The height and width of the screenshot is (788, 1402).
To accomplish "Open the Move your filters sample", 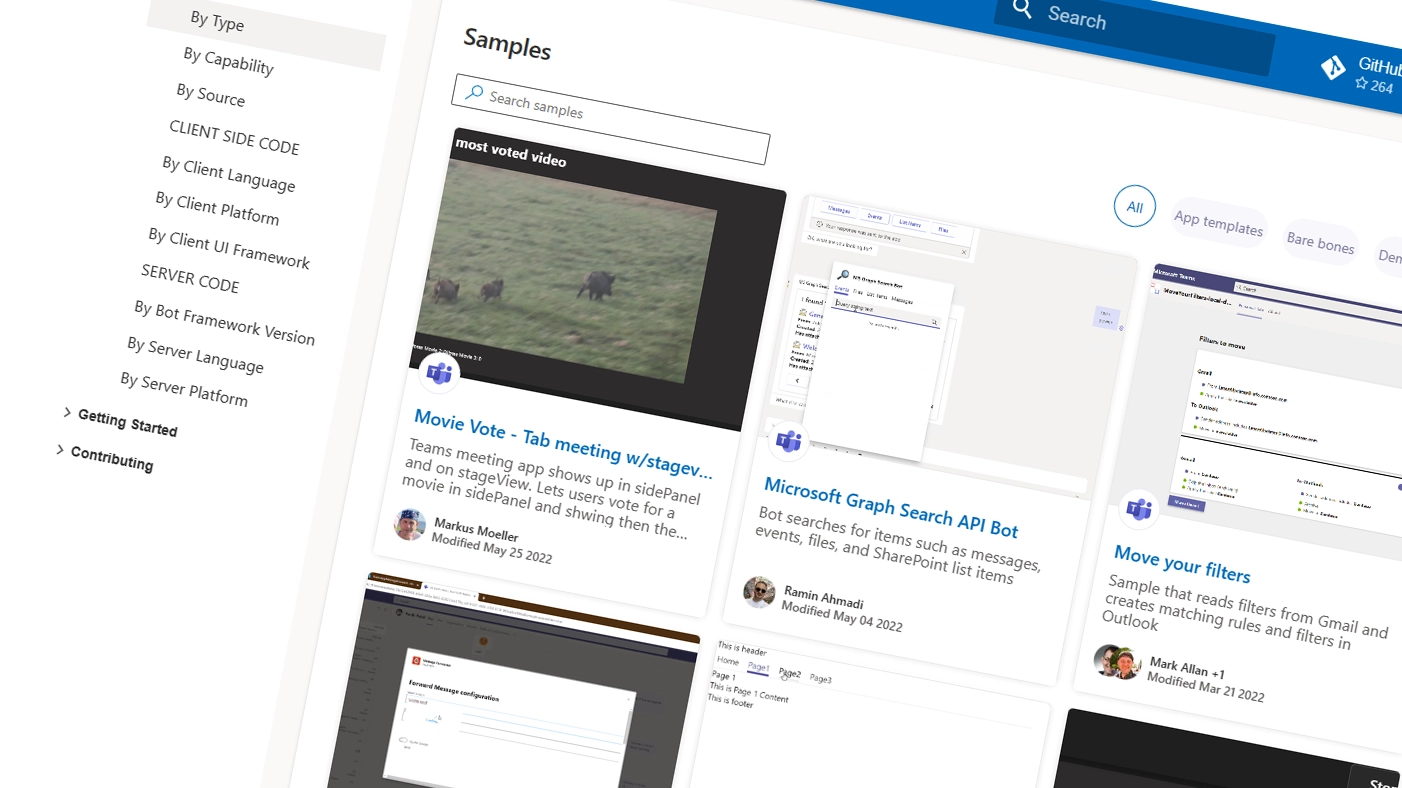I will [x=1182, y=565].
